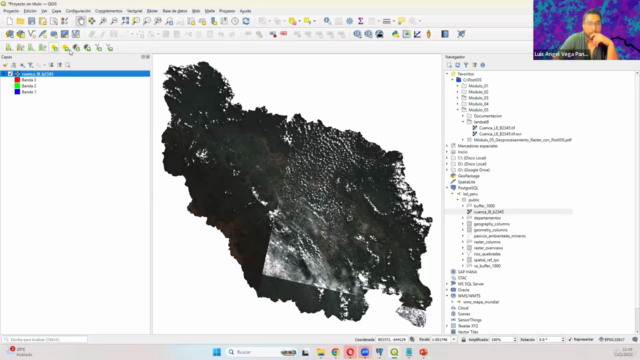Viewport: 640px width, 360px height.
Task: Select the departamentos table entry
Action: [x=487, y=218]
